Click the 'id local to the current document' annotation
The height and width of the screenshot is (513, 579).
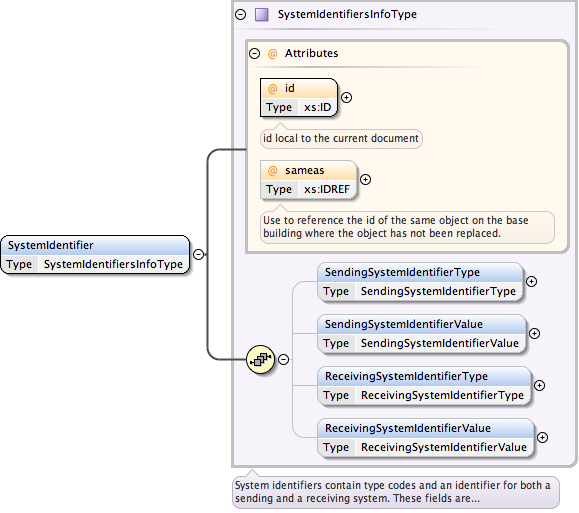(341, 138)
